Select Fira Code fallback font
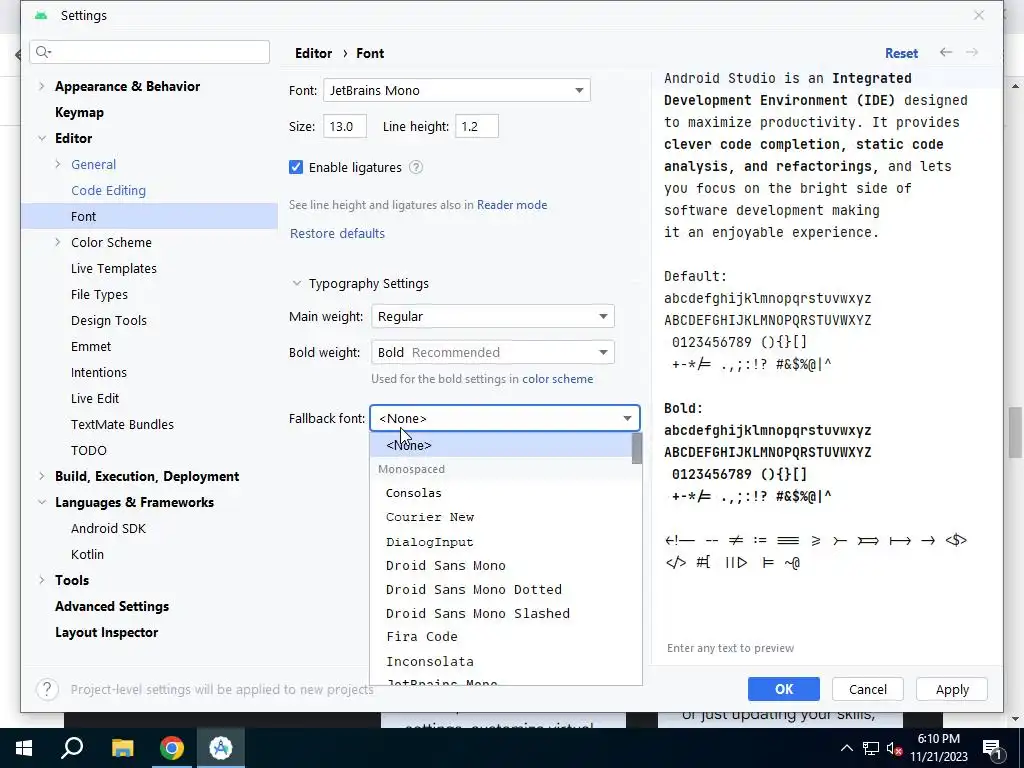The width and height of the screenshot is (1024, 768). coord(501,637)
